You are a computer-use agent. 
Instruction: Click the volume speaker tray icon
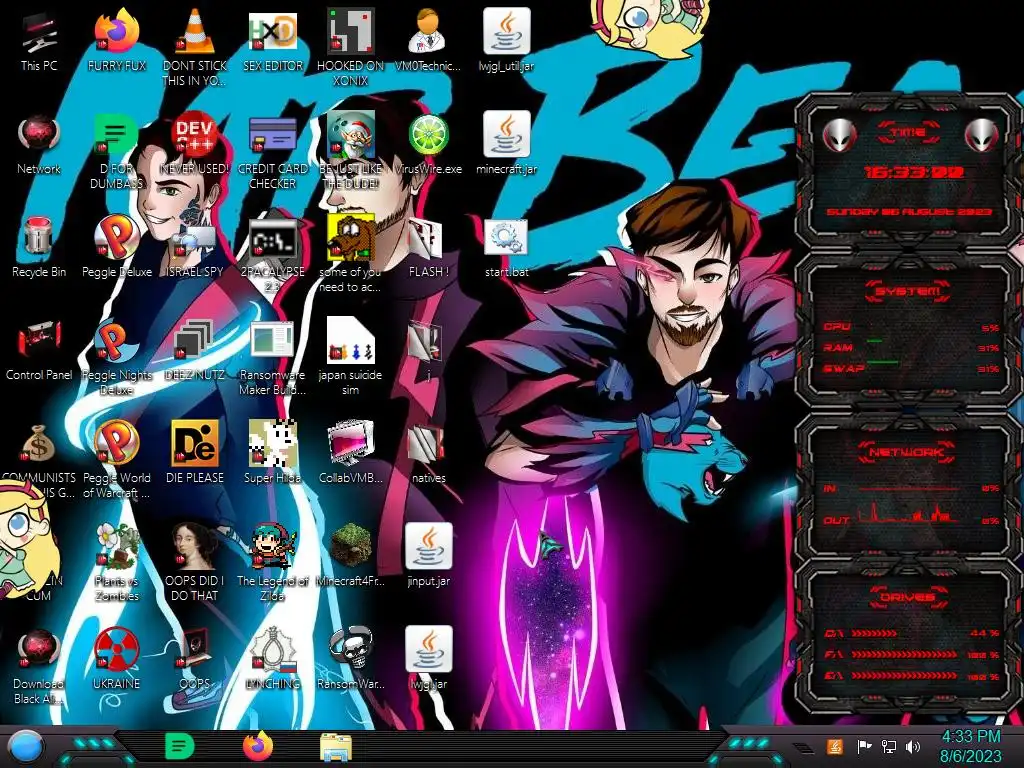coord(913,746)
